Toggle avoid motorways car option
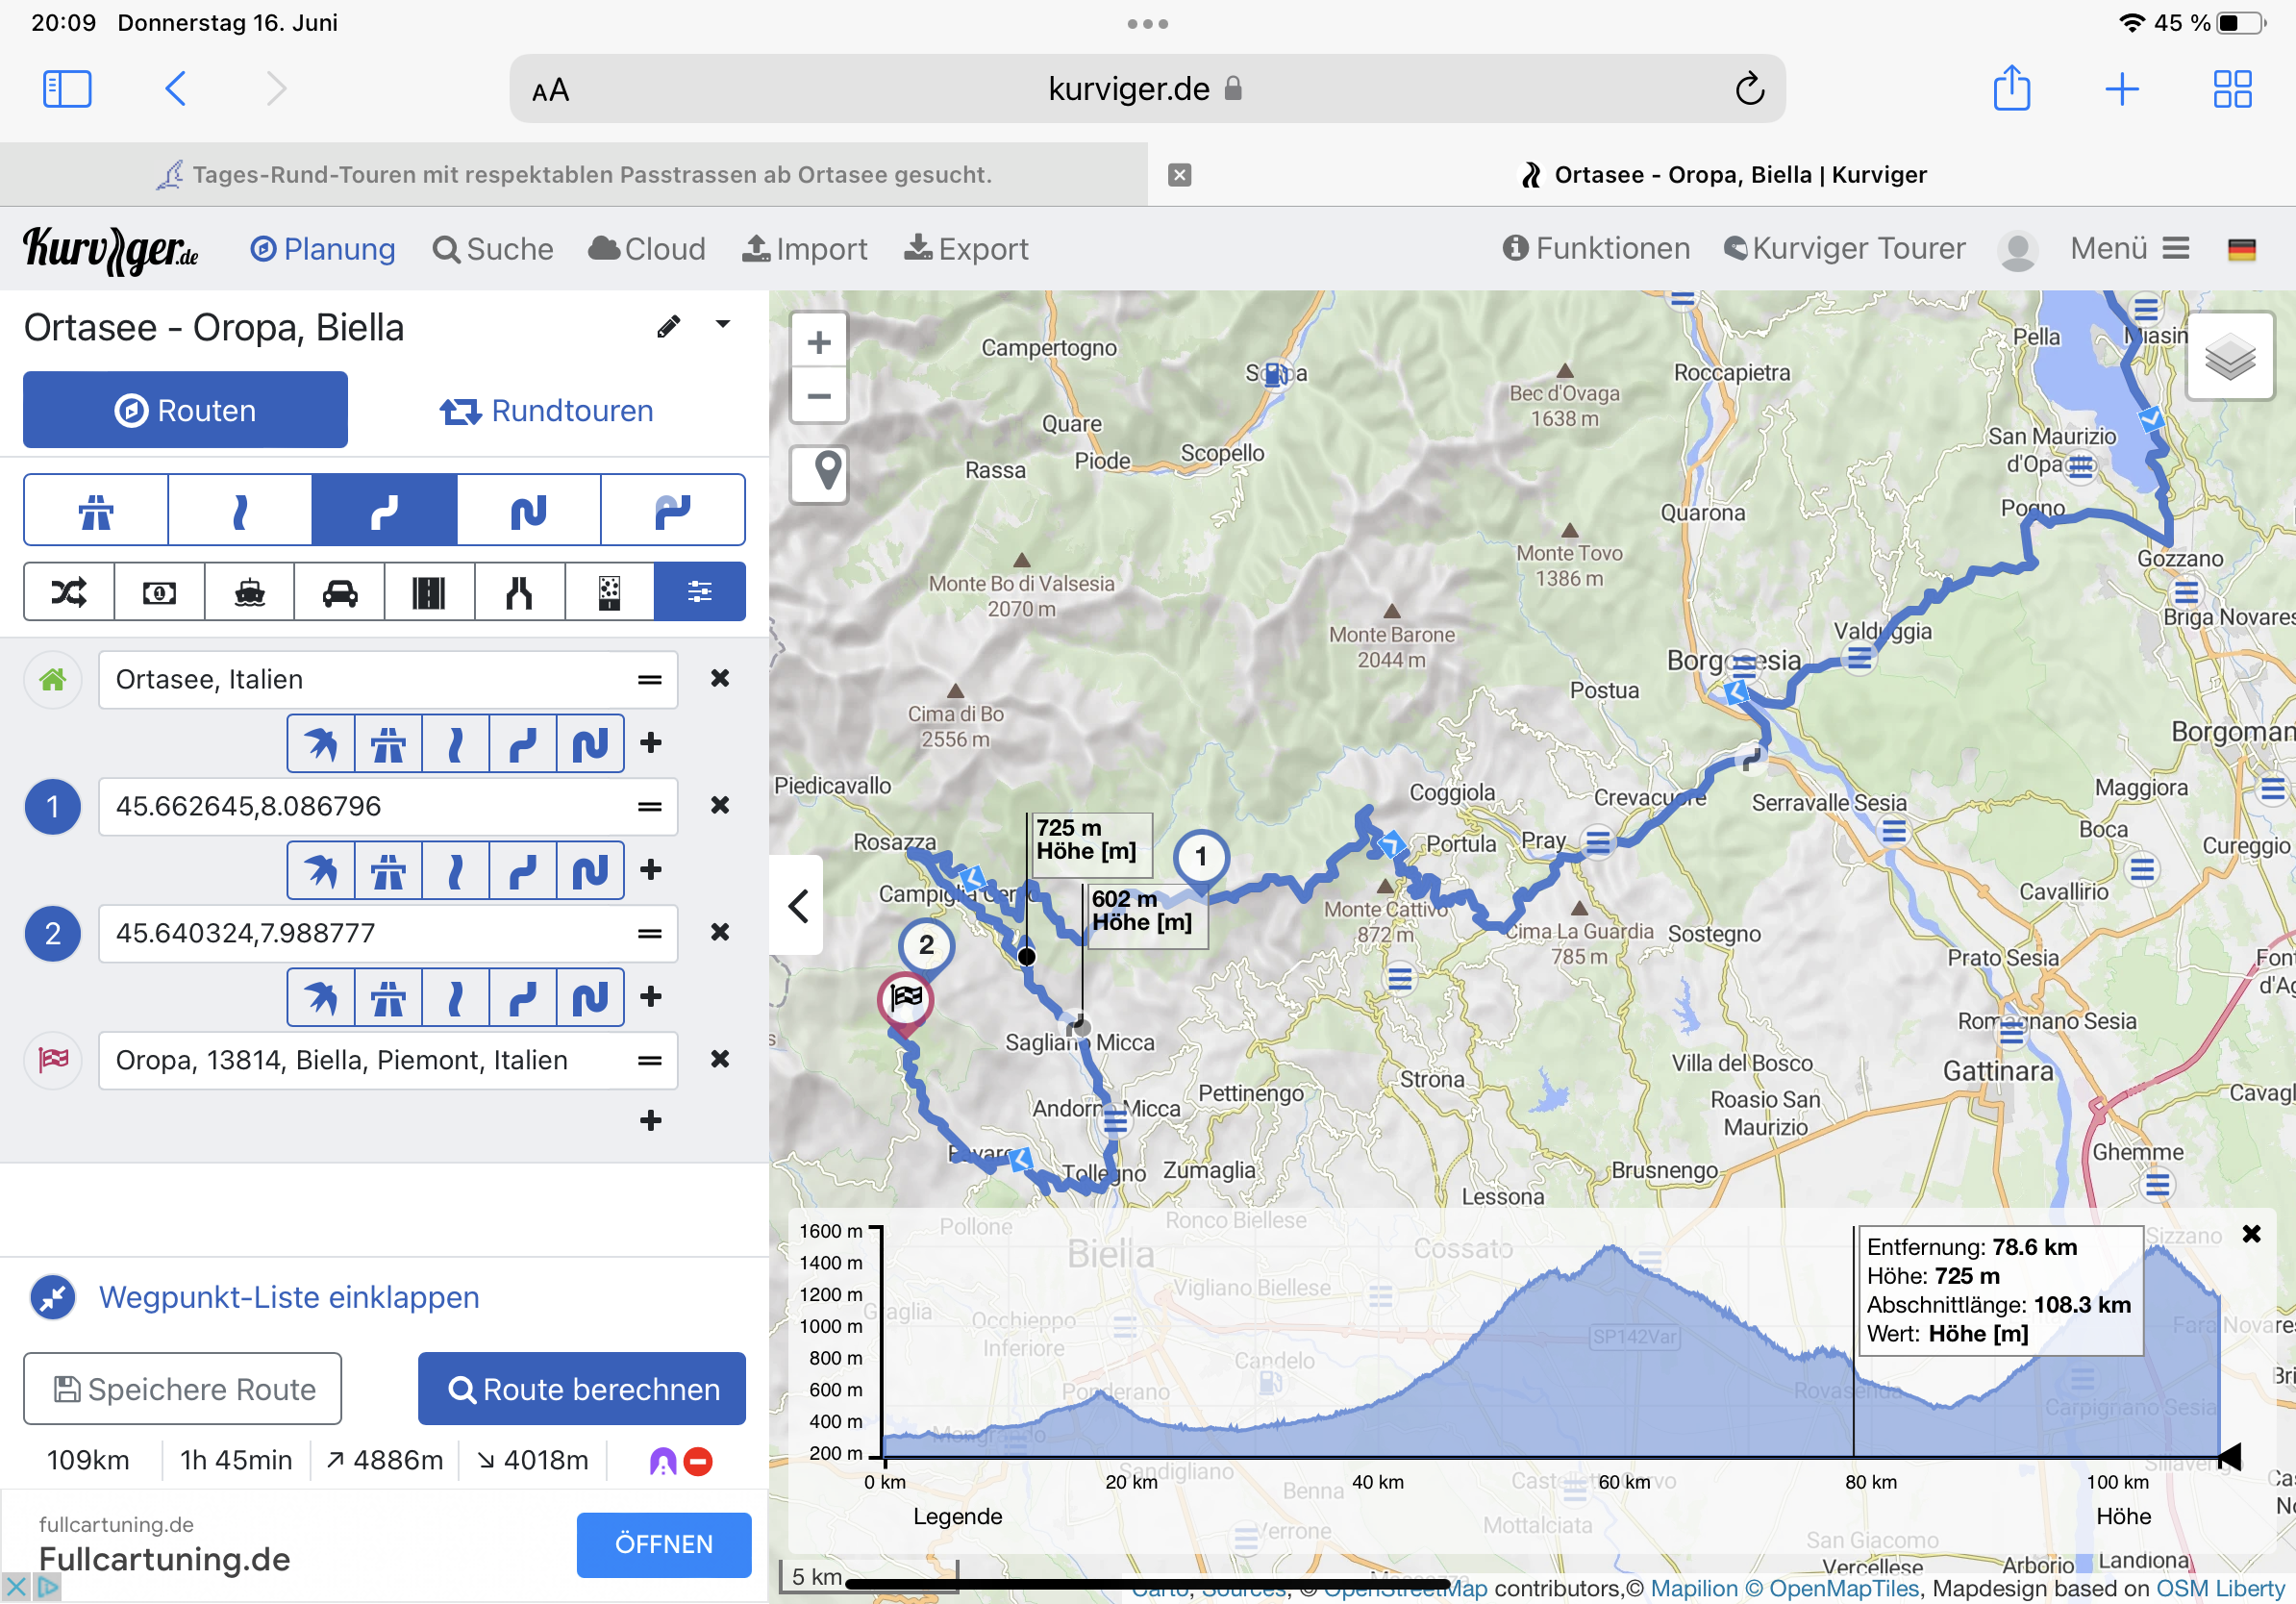This screenshot has height=1604, width=2296. click(x=340, y=593)
